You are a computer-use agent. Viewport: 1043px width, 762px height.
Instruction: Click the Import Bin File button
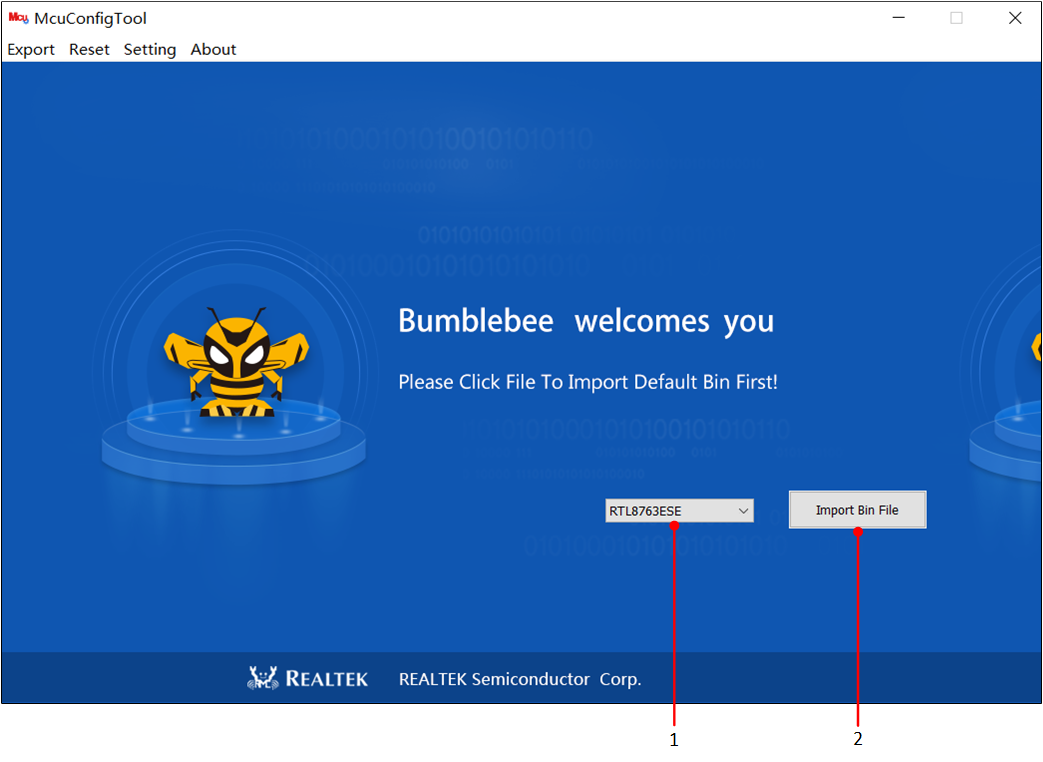[857, 510]
